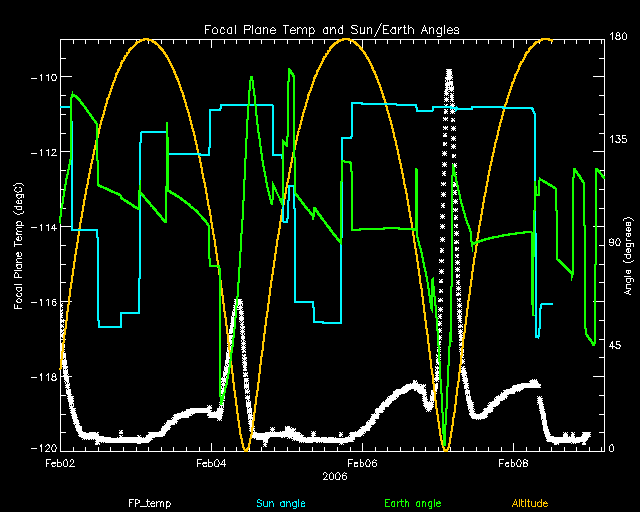
Task: Click the Feb06 x-axis tick label
Action: tap(362, 464)
